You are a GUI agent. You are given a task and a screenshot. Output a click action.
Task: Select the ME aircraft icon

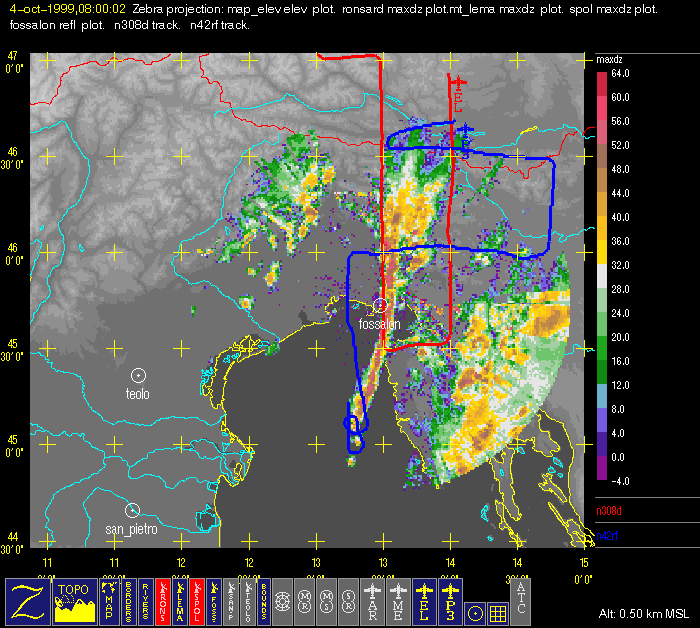pyautogui.click(x=399, y=601)
